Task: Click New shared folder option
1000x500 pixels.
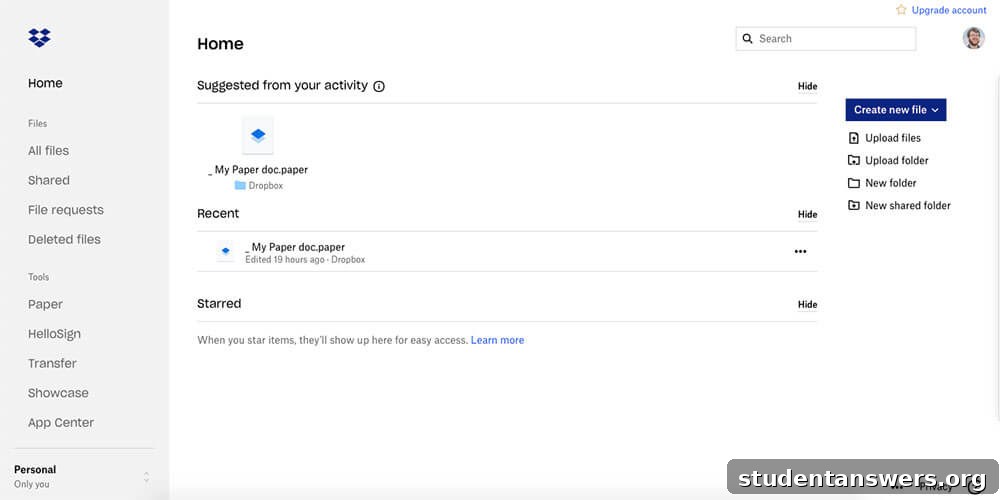Action: pos(908,205)
